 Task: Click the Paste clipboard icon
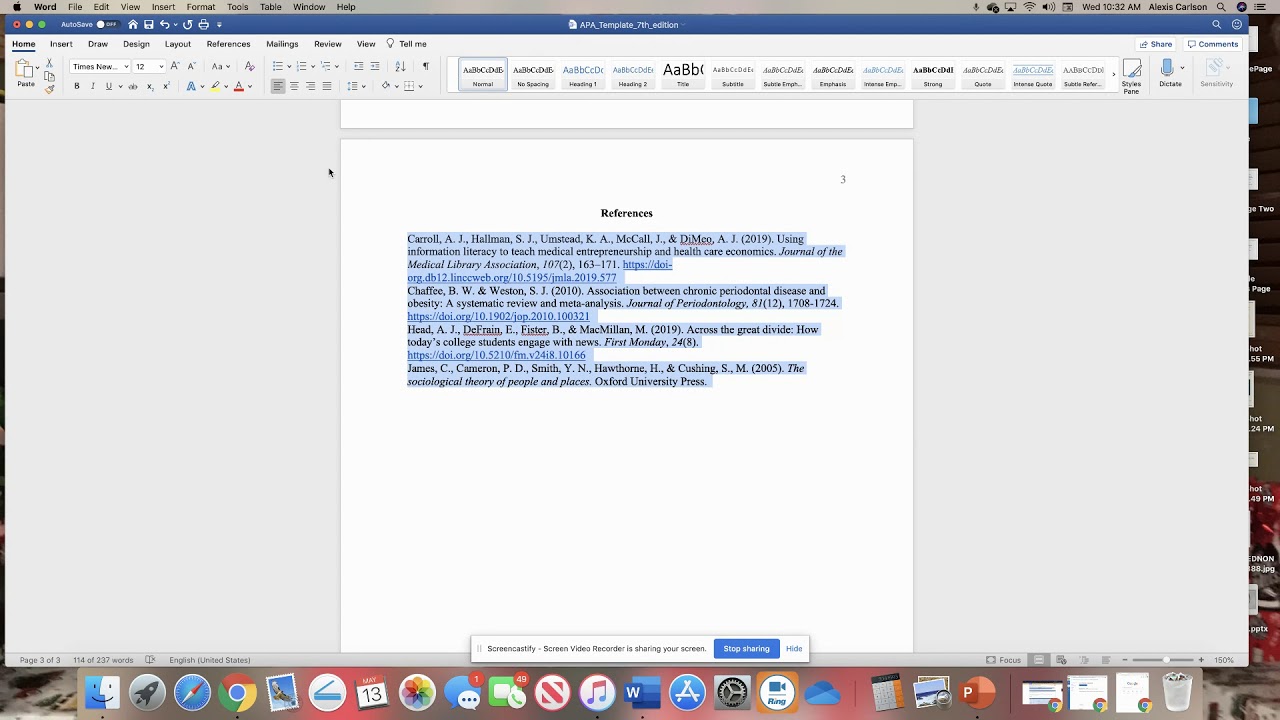tap(24, 70)
